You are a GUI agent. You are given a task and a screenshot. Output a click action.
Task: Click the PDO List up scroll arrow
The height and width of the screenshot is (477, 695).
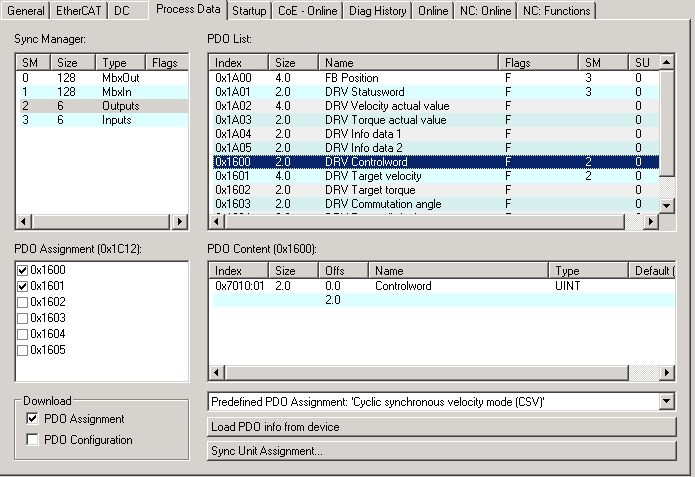coord(666,63)
